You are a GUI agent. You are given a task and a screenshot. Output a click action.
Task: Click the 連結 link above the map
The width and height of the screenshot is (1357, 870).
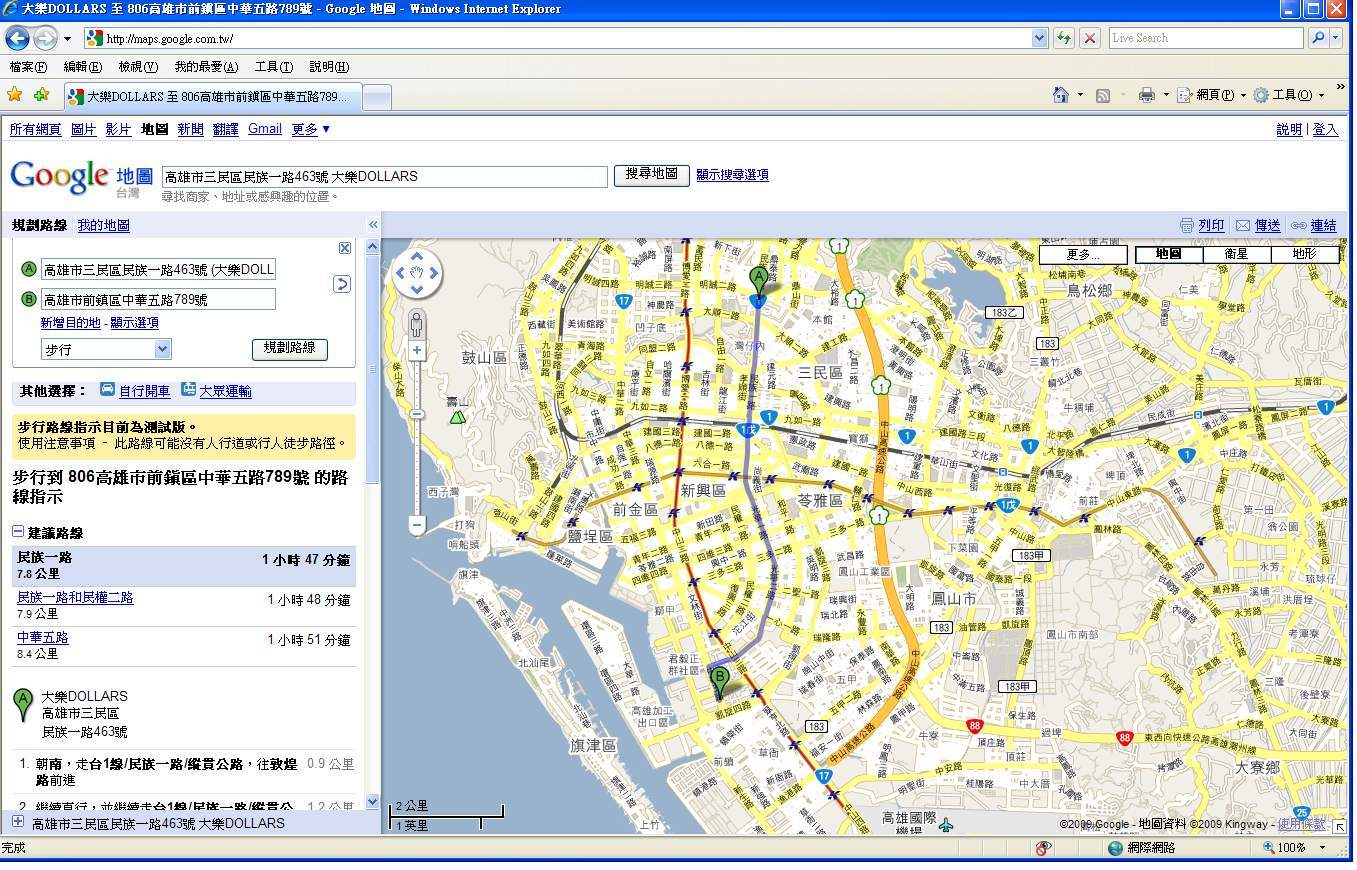click(1323, 226)
